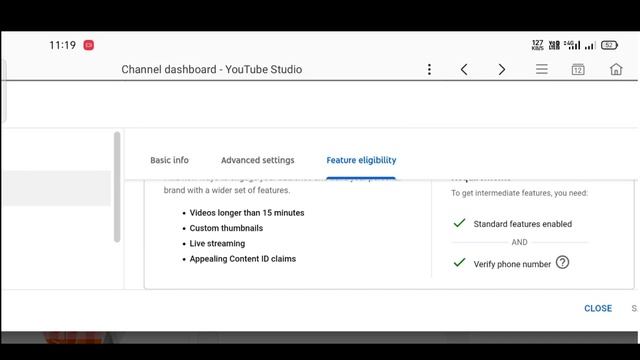This screenshot has height=360, width=640.
Task: Click the highlighted item in left sidebar
Action: click(56, 188)
